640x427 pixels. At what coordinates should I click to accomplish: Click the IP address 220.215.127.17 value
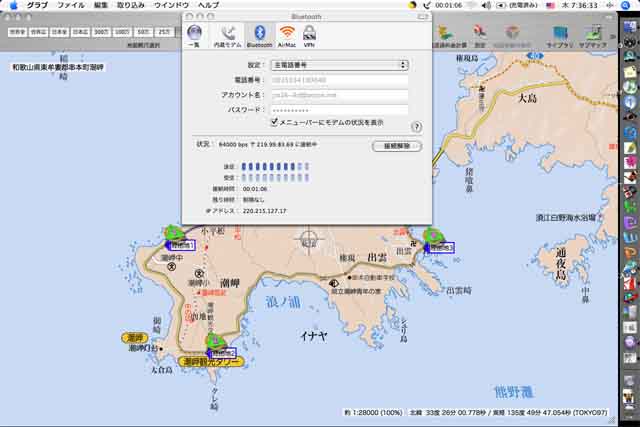(264, 211)
